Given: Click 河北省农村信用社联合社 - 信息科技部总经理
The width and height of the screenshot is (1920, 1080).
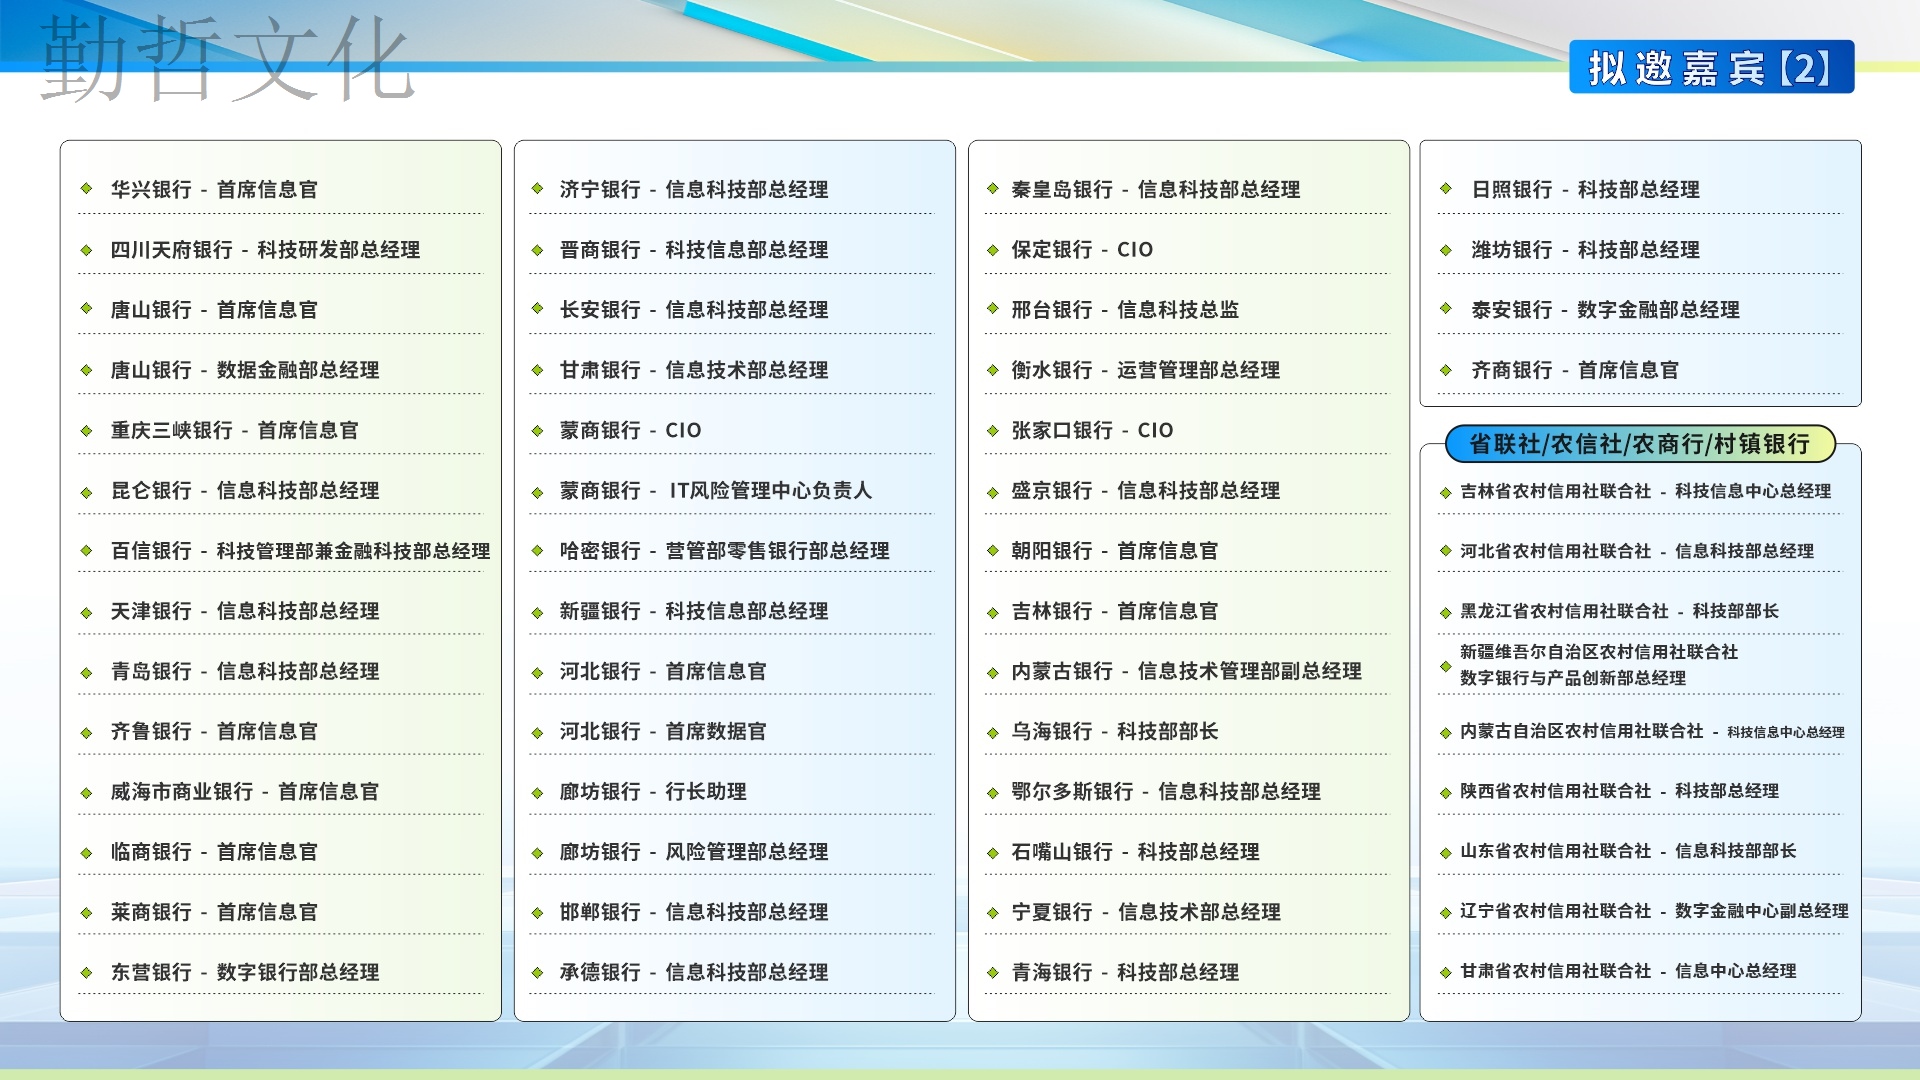Looking at the screenshot, I should point(1637,551).
